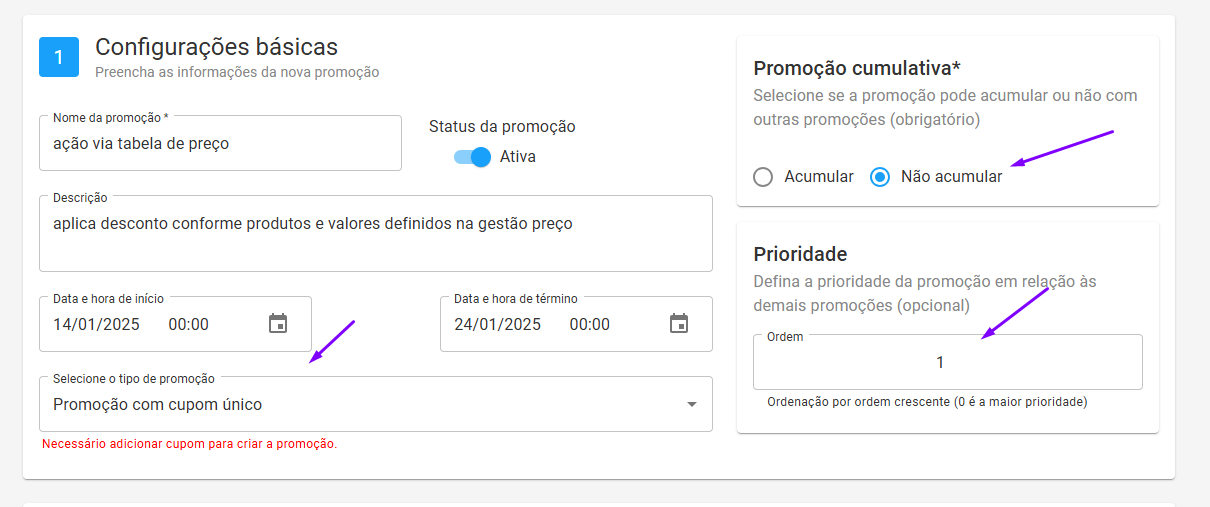1210x507 pixels.
Task: Click the Configurações básicas section heading
Action: [216, 47]
